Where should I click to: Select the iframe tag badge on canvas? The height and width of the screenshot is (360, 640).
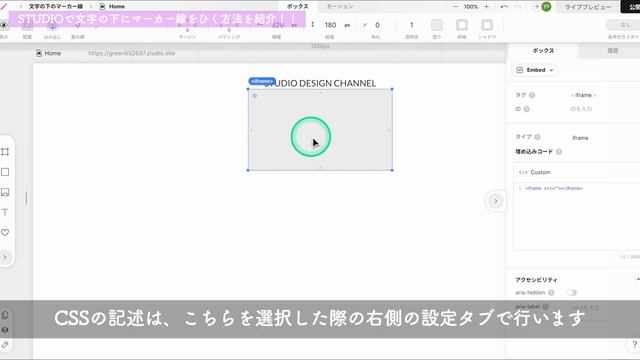point(262,81)
